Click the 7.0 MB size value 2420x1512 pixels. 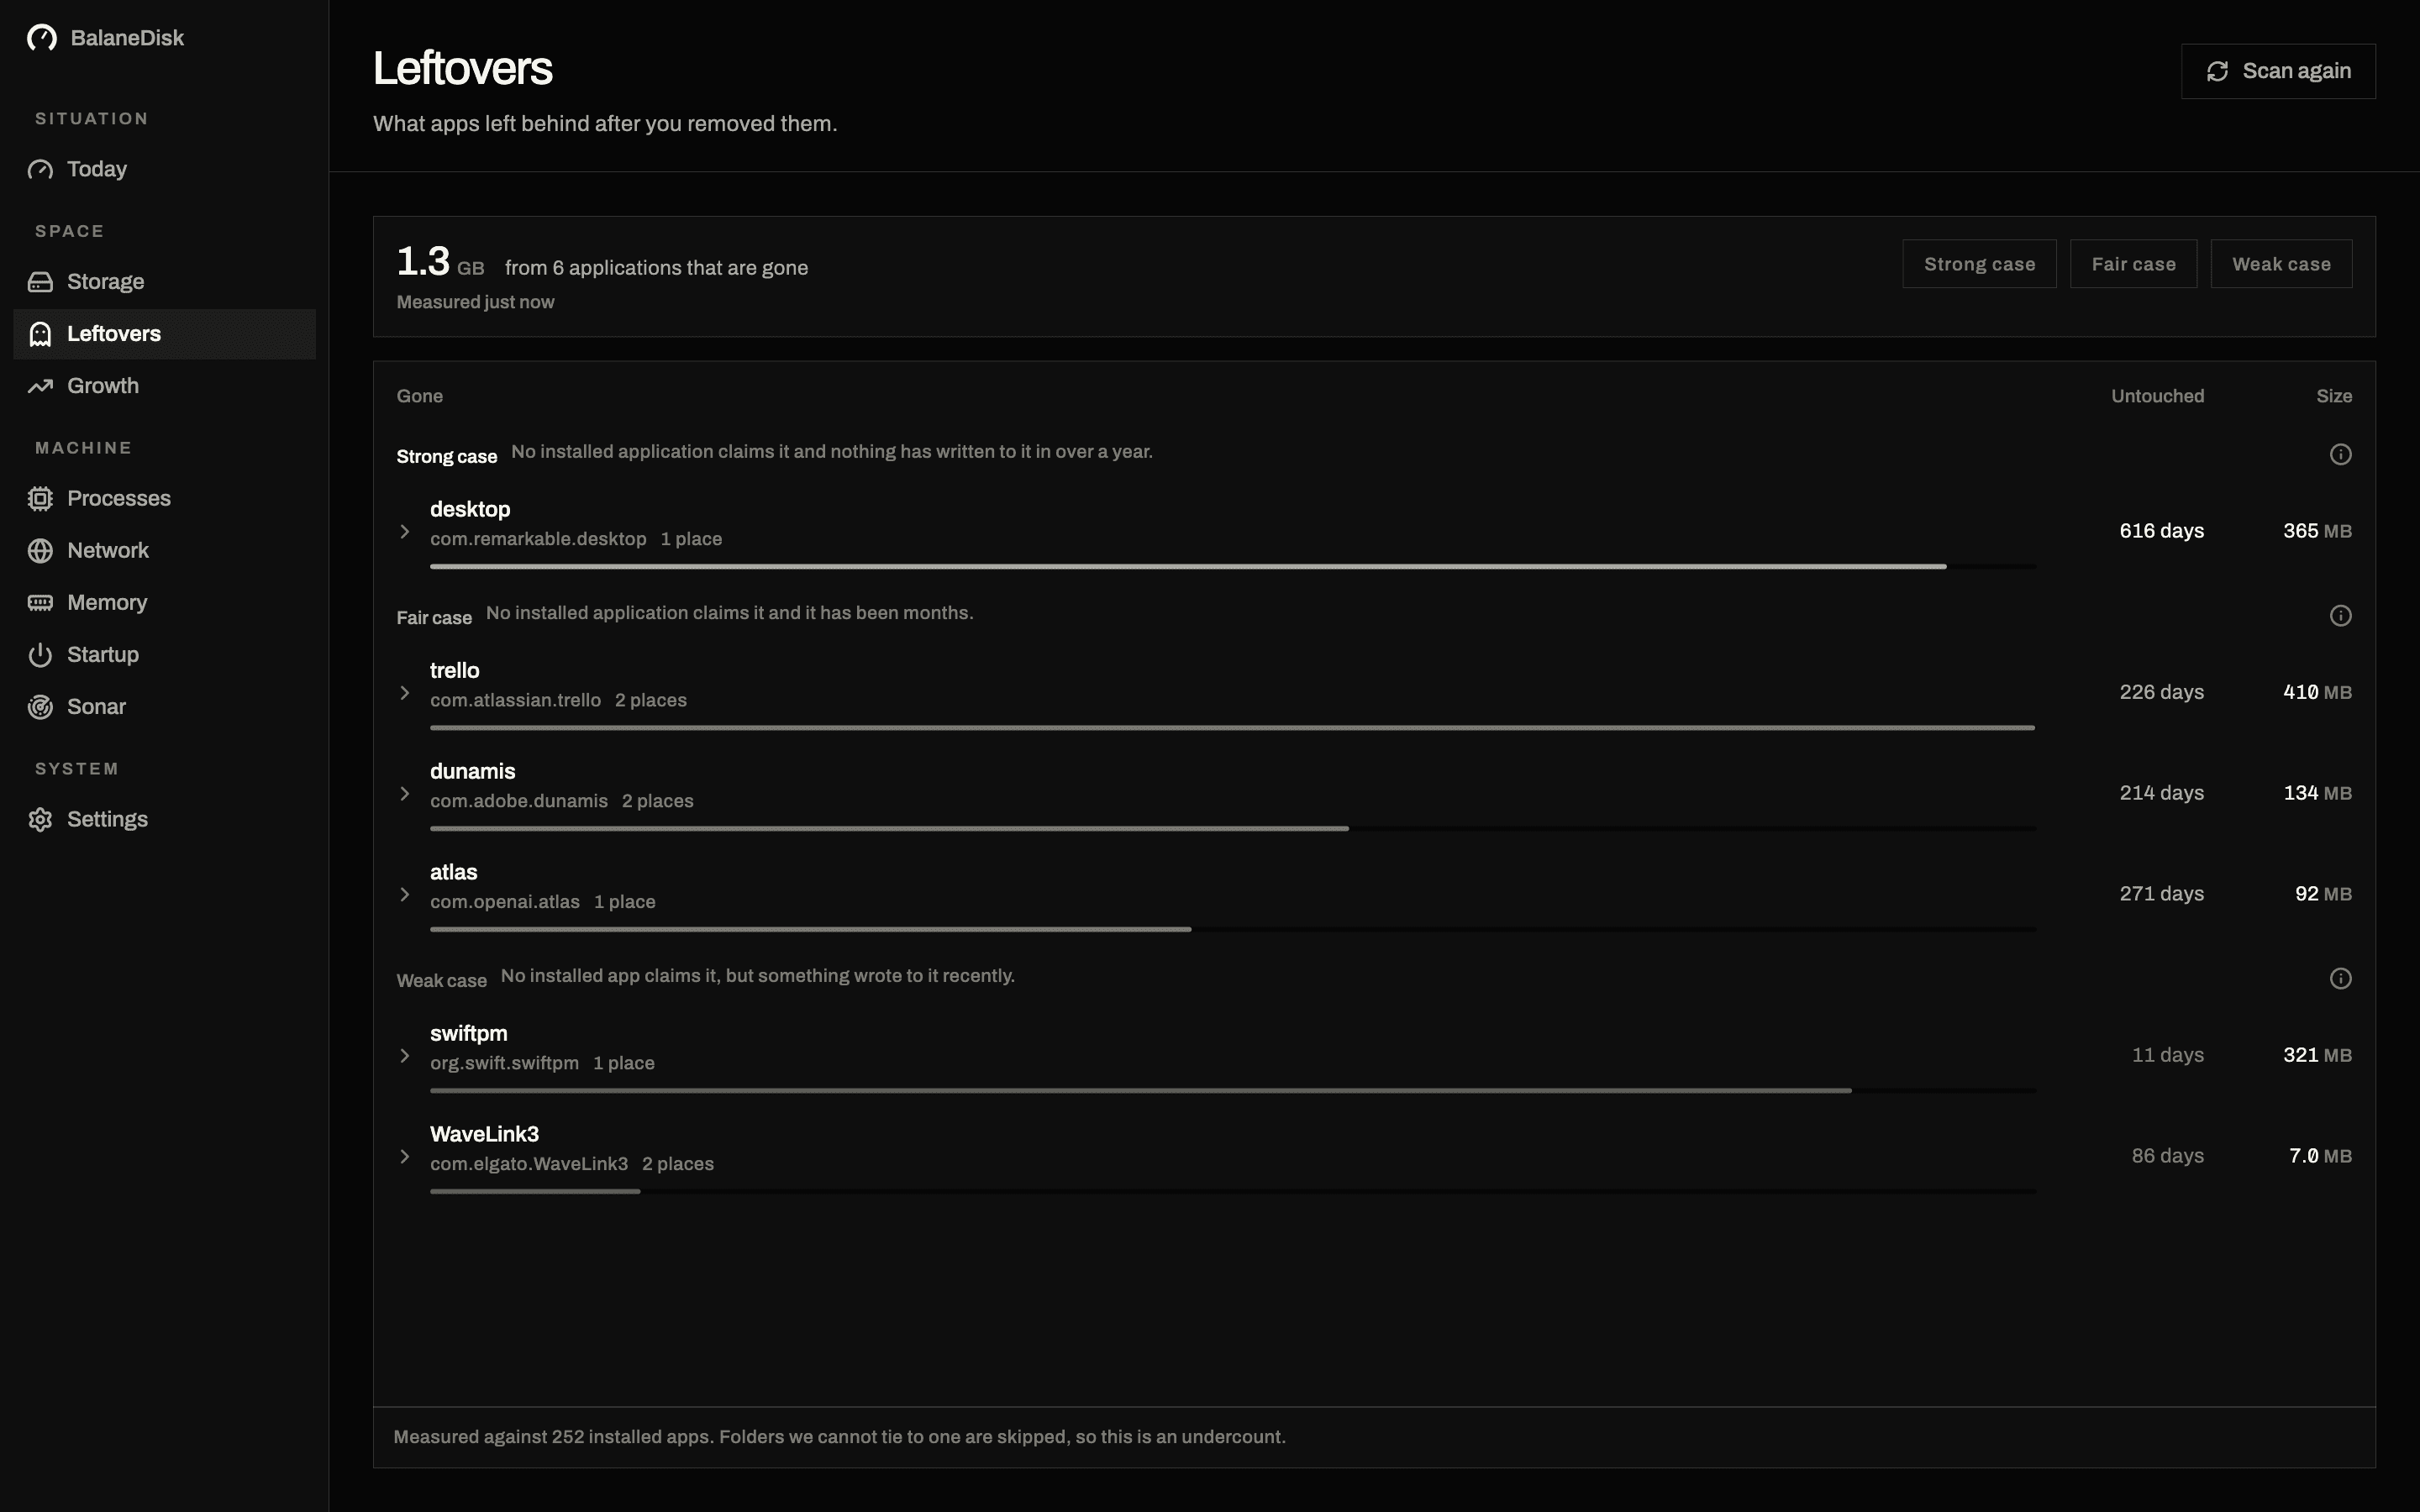(x=2320, y=1156)
